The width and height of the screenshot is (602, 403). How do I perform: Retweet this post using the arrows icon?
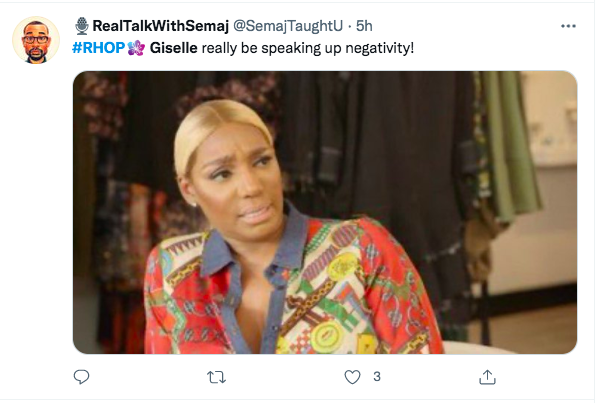pyautogui.click(x=214, y=377)
